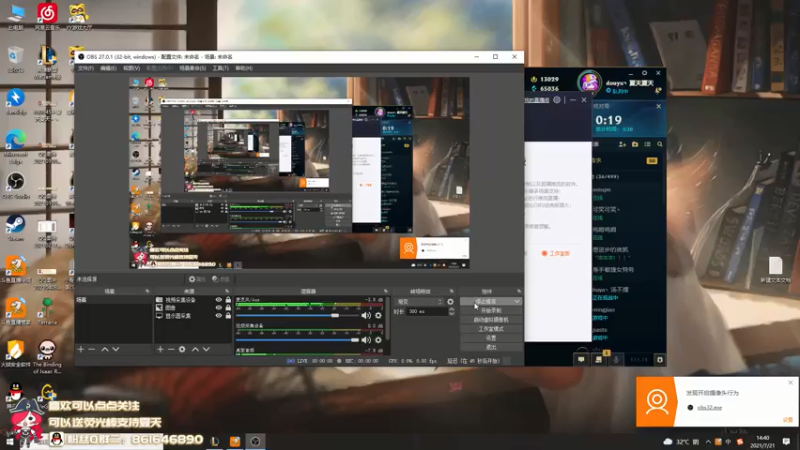Click add friend icon in League client
Viewport: 800px width, 450px height.
click(622, 144)
